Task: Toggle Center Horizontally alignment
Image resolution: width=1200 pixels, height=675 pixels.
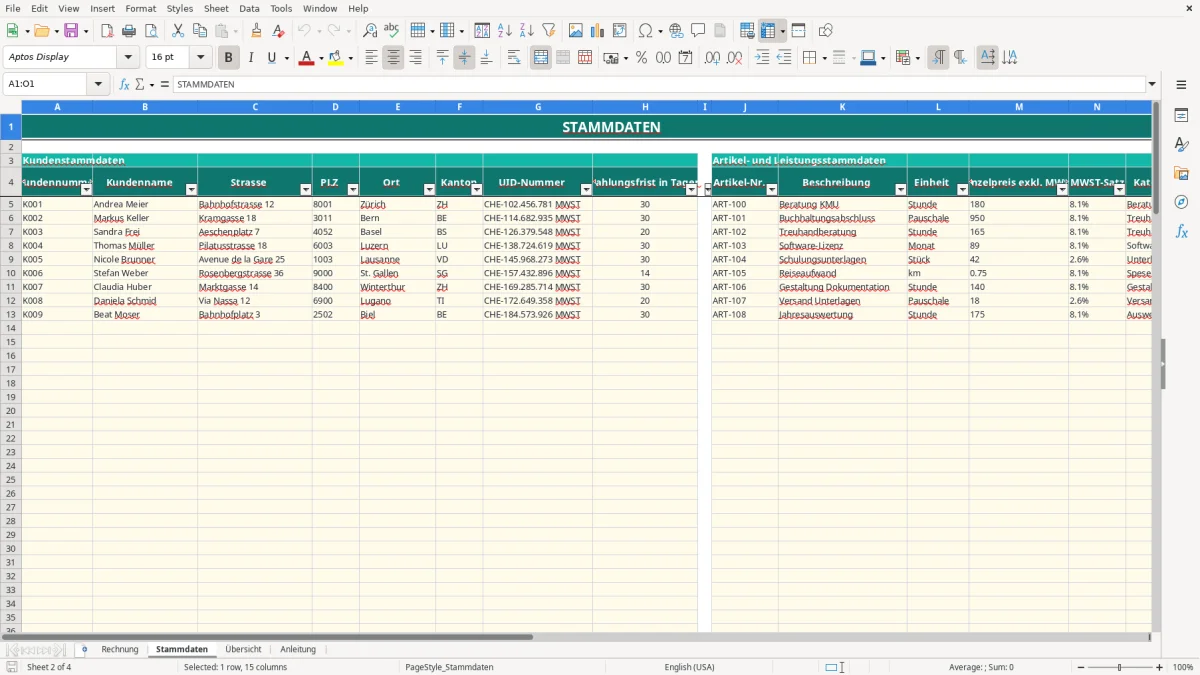Action: pyautogui.click(x=393, y=58)
